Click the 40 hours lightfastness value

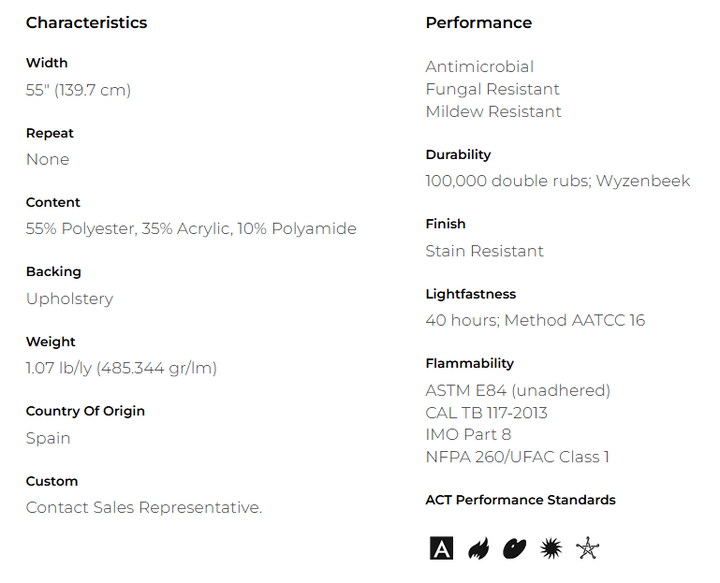535,321
